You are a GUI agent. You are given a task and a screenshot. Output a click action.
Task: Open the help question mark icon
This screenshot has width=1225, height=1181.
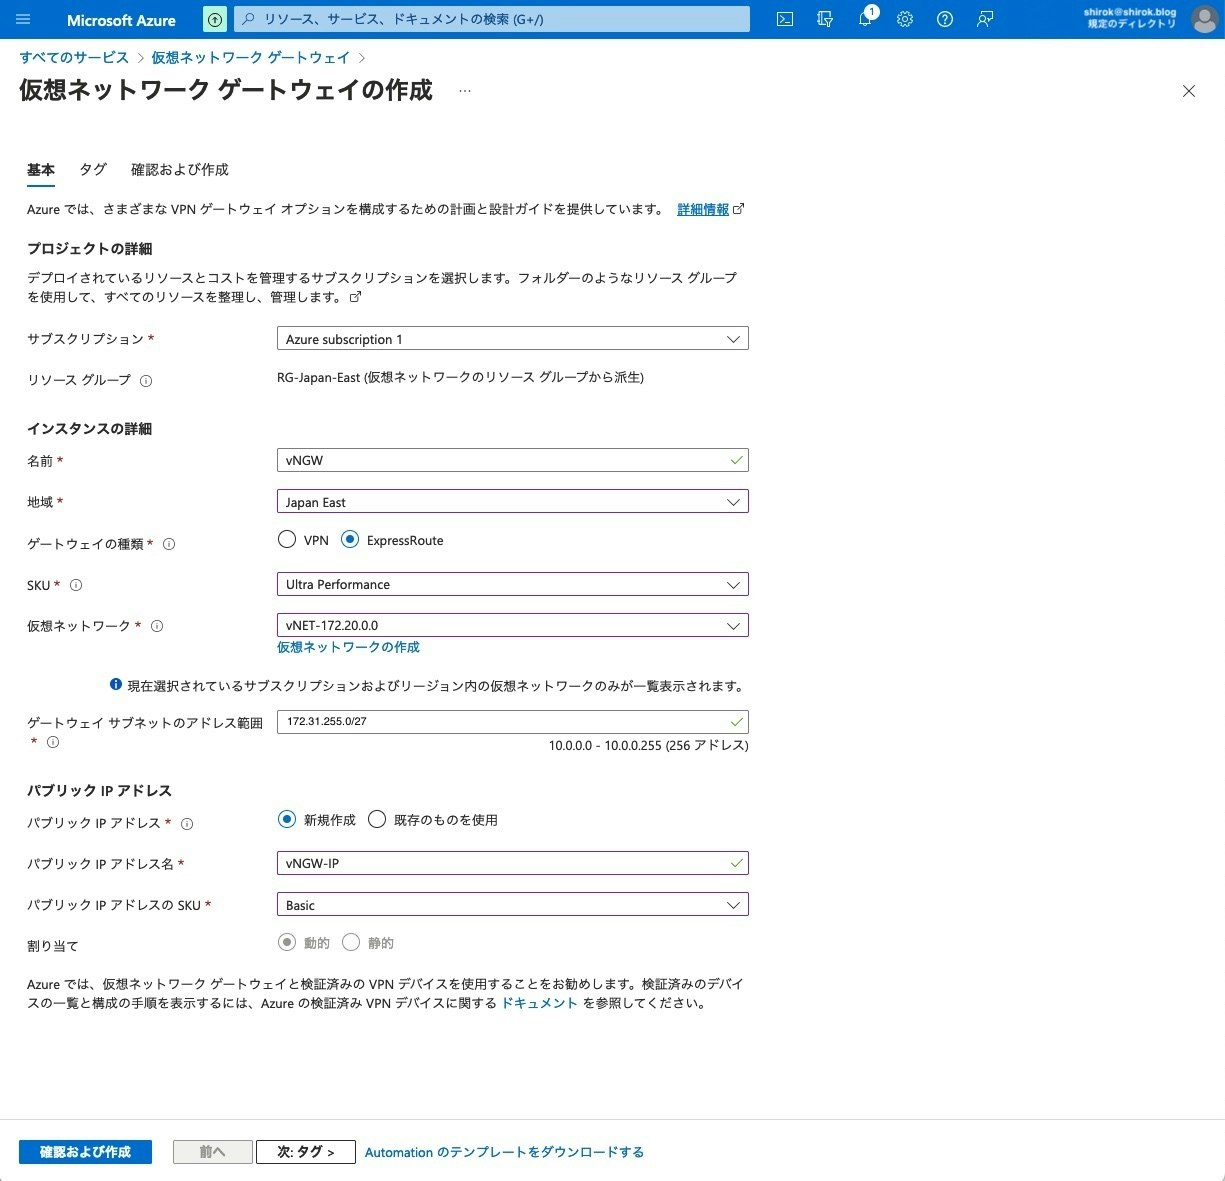pos(945,19)
